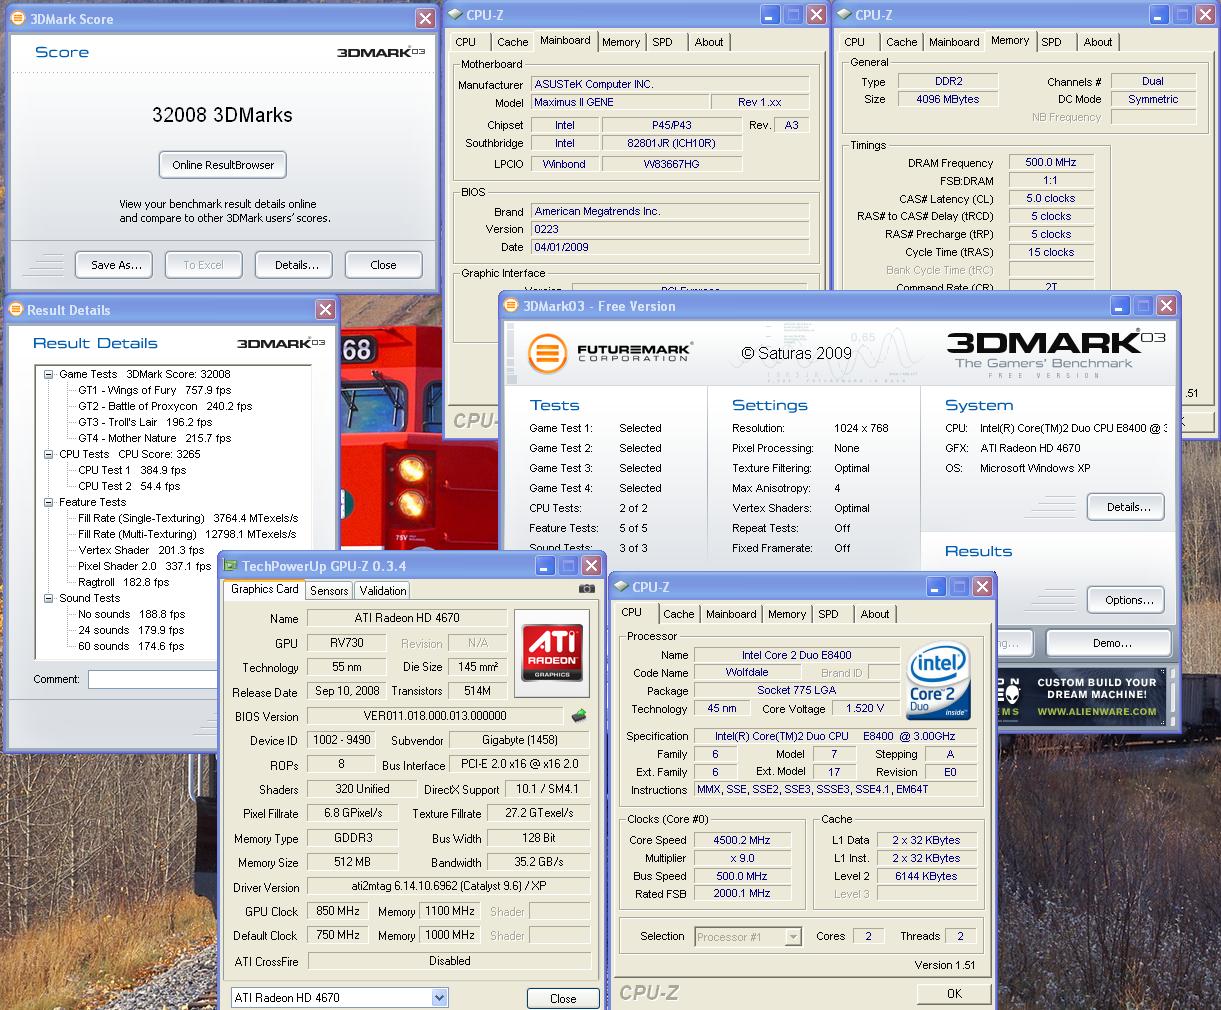The image size is (1221, 1010).
Task: Click the To Excel button
Action: tap(204, 265)
